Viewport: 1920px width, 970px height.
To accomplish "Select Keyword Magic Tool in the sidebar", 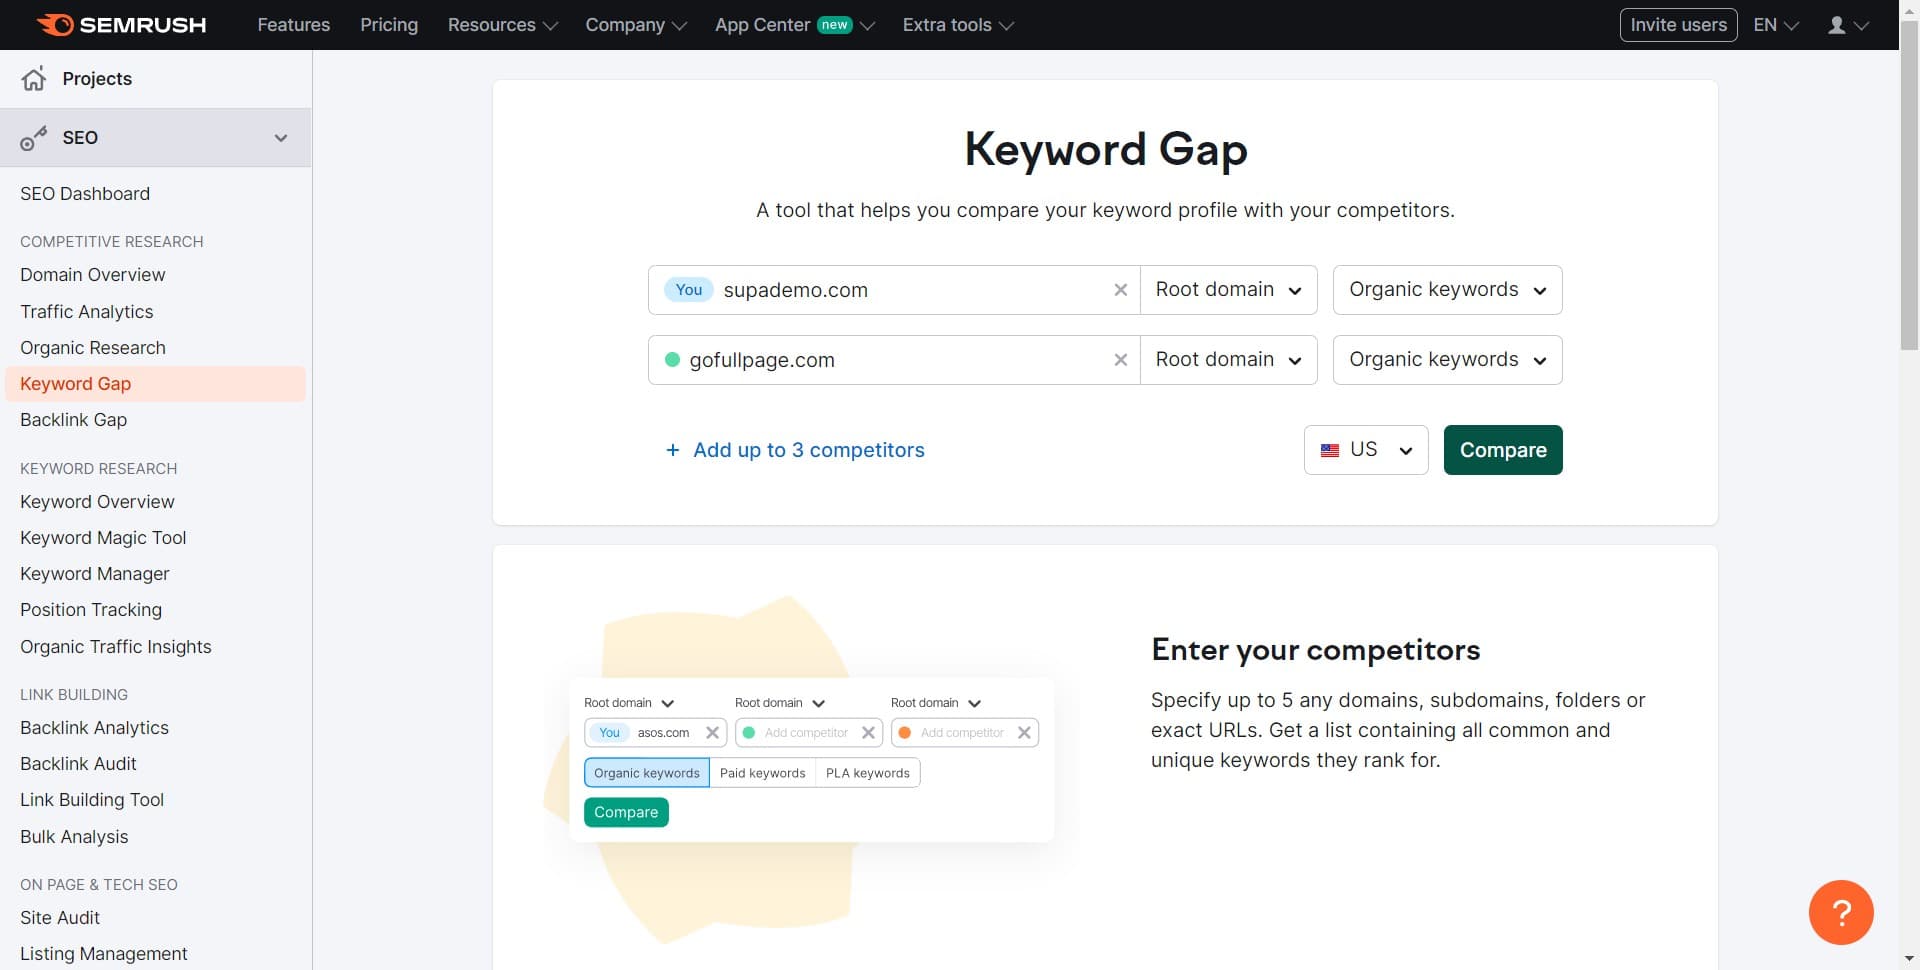I will point(103,538).
